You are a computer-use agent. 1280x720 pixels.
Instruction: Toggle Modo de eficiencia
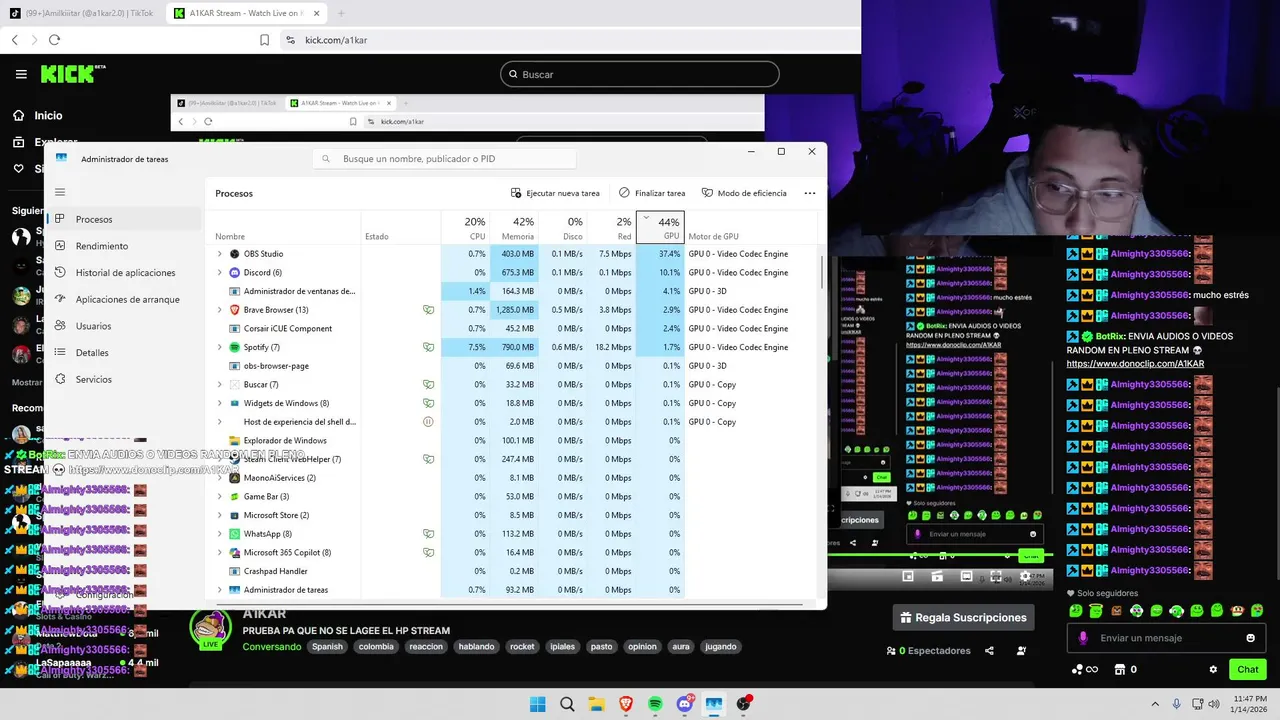click(x=744, y=193)
